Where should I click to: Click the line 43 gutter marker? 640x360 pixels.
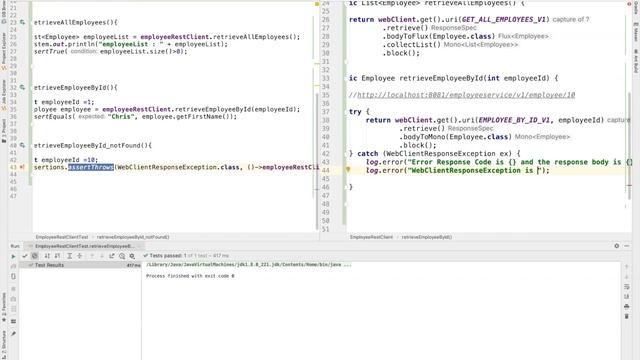(x=22, y=167)
